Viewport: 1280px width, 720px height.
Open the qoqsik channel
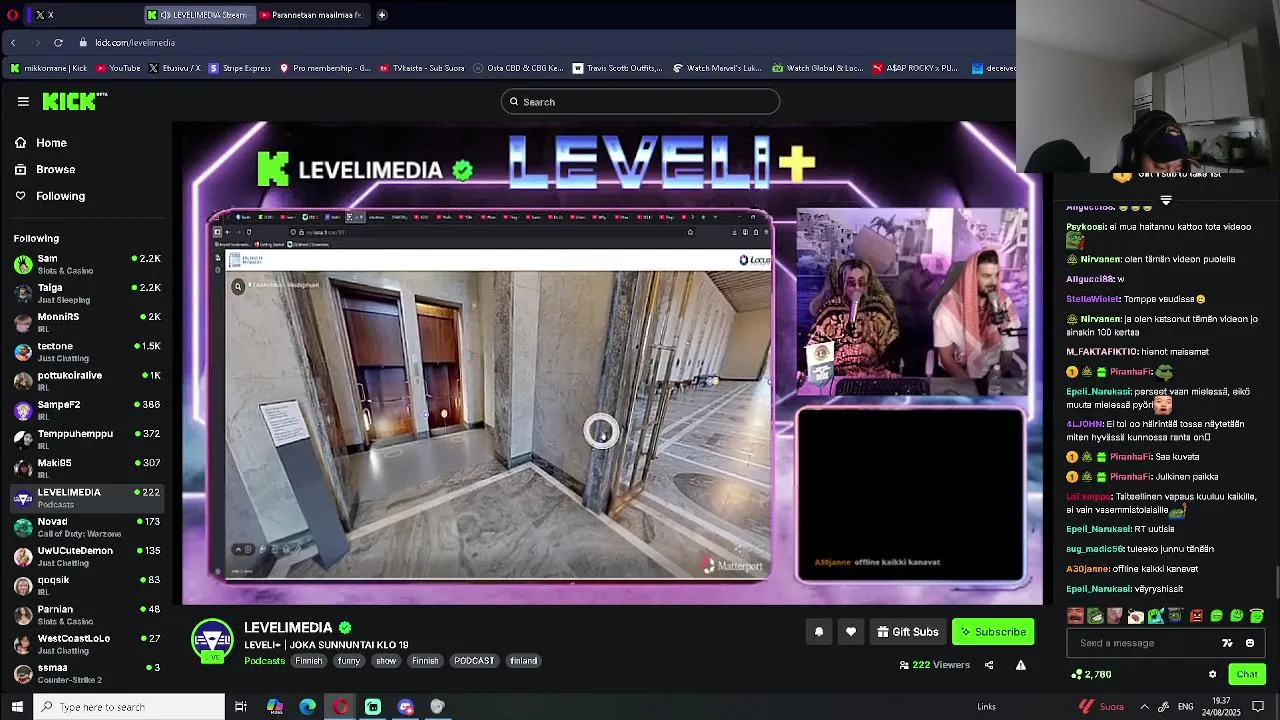point(86,585)
